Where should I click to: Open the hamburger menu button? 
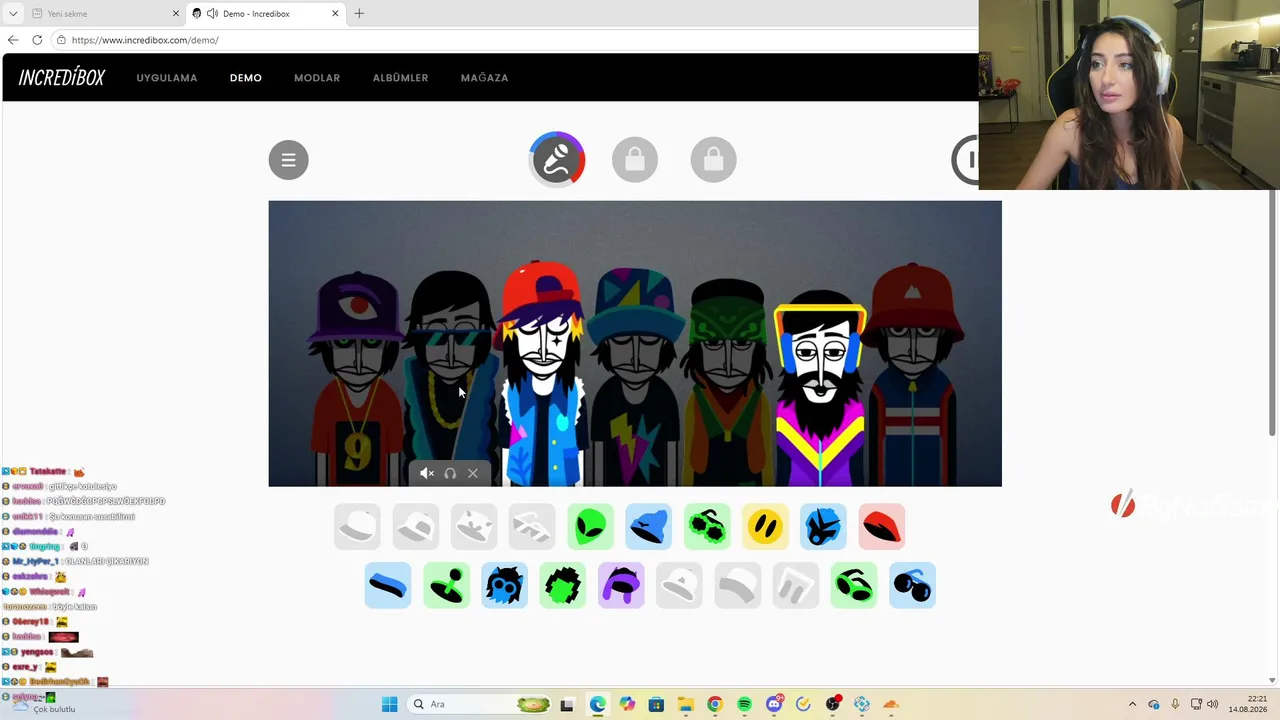pyautogui.click(x=289, y=160)
